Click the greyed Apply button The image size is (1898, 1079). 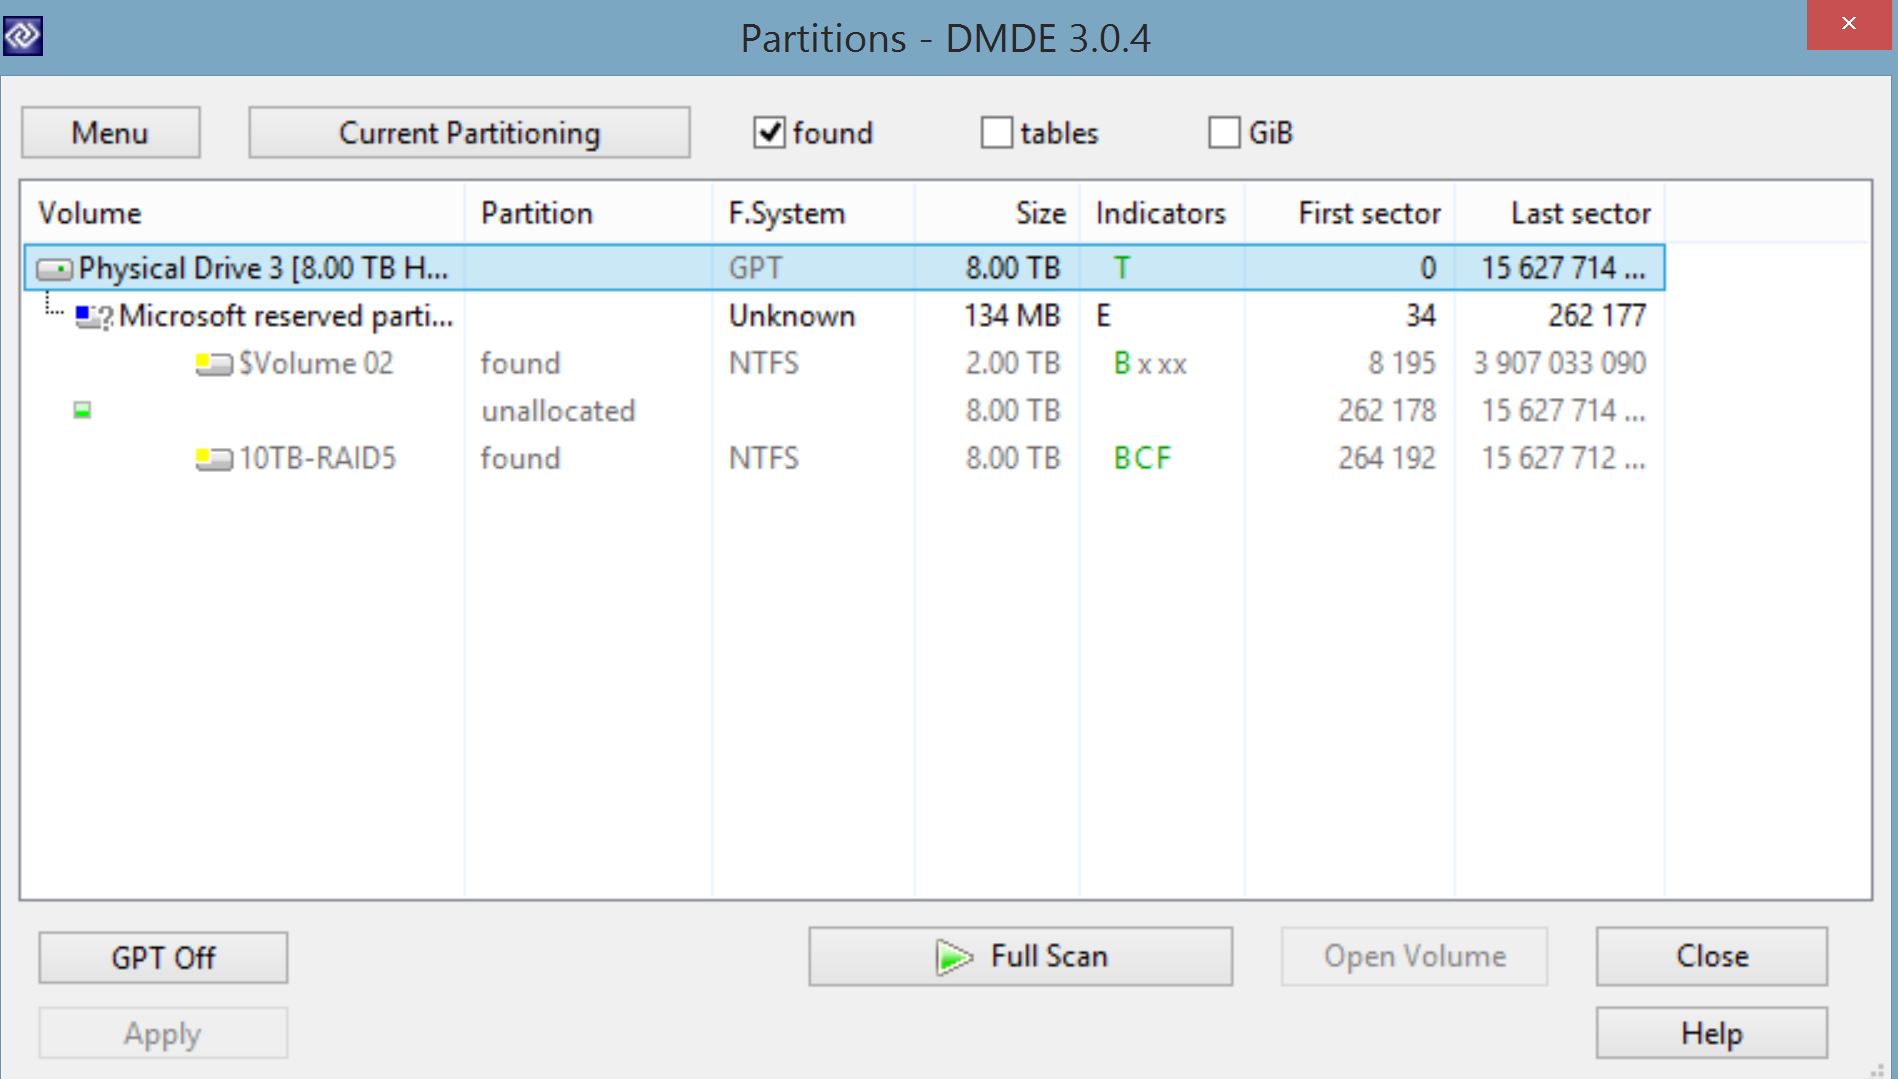pos(163,1032)
